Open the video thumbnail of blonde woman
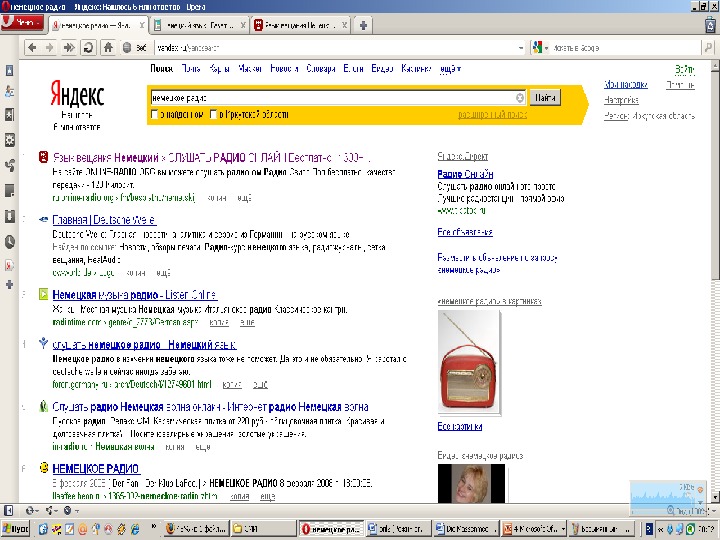 [471, 483]
